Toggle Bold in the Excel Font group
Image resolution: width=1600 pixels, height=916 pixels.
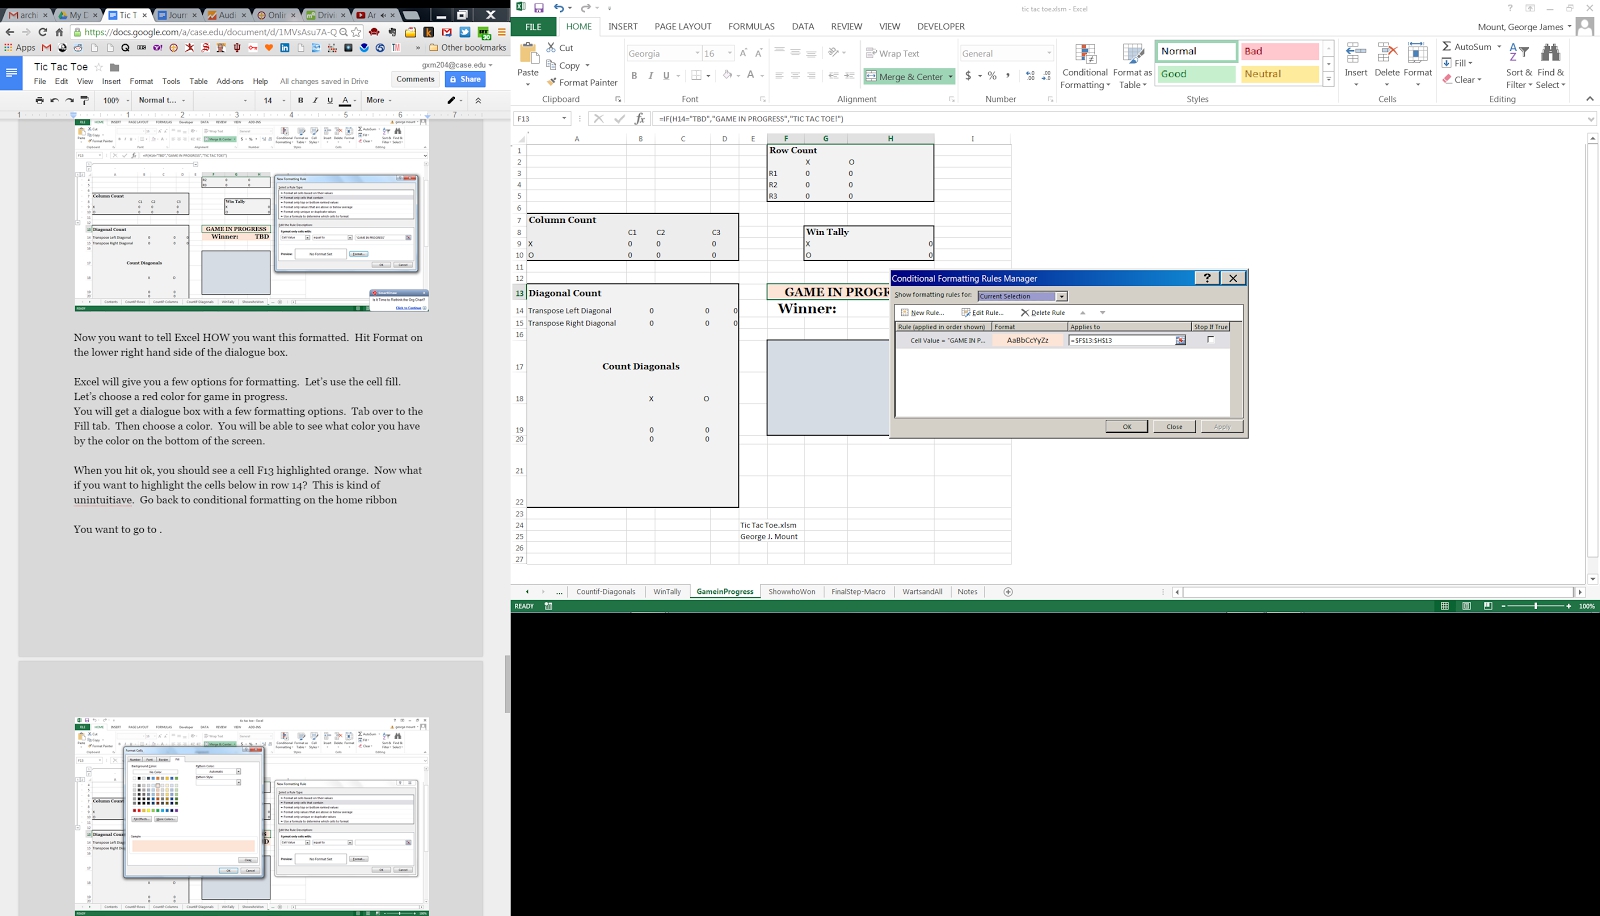click(x=634, y=76)
